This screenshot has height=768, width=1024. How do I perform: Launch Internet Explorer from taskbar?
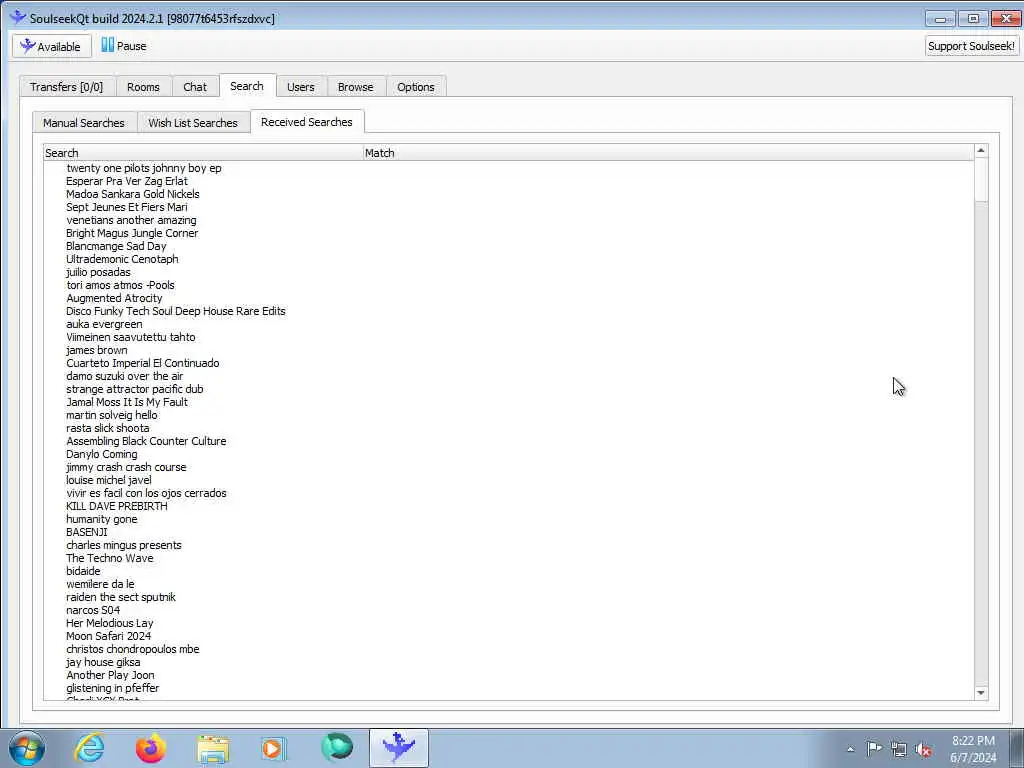(x=89, y=748)
